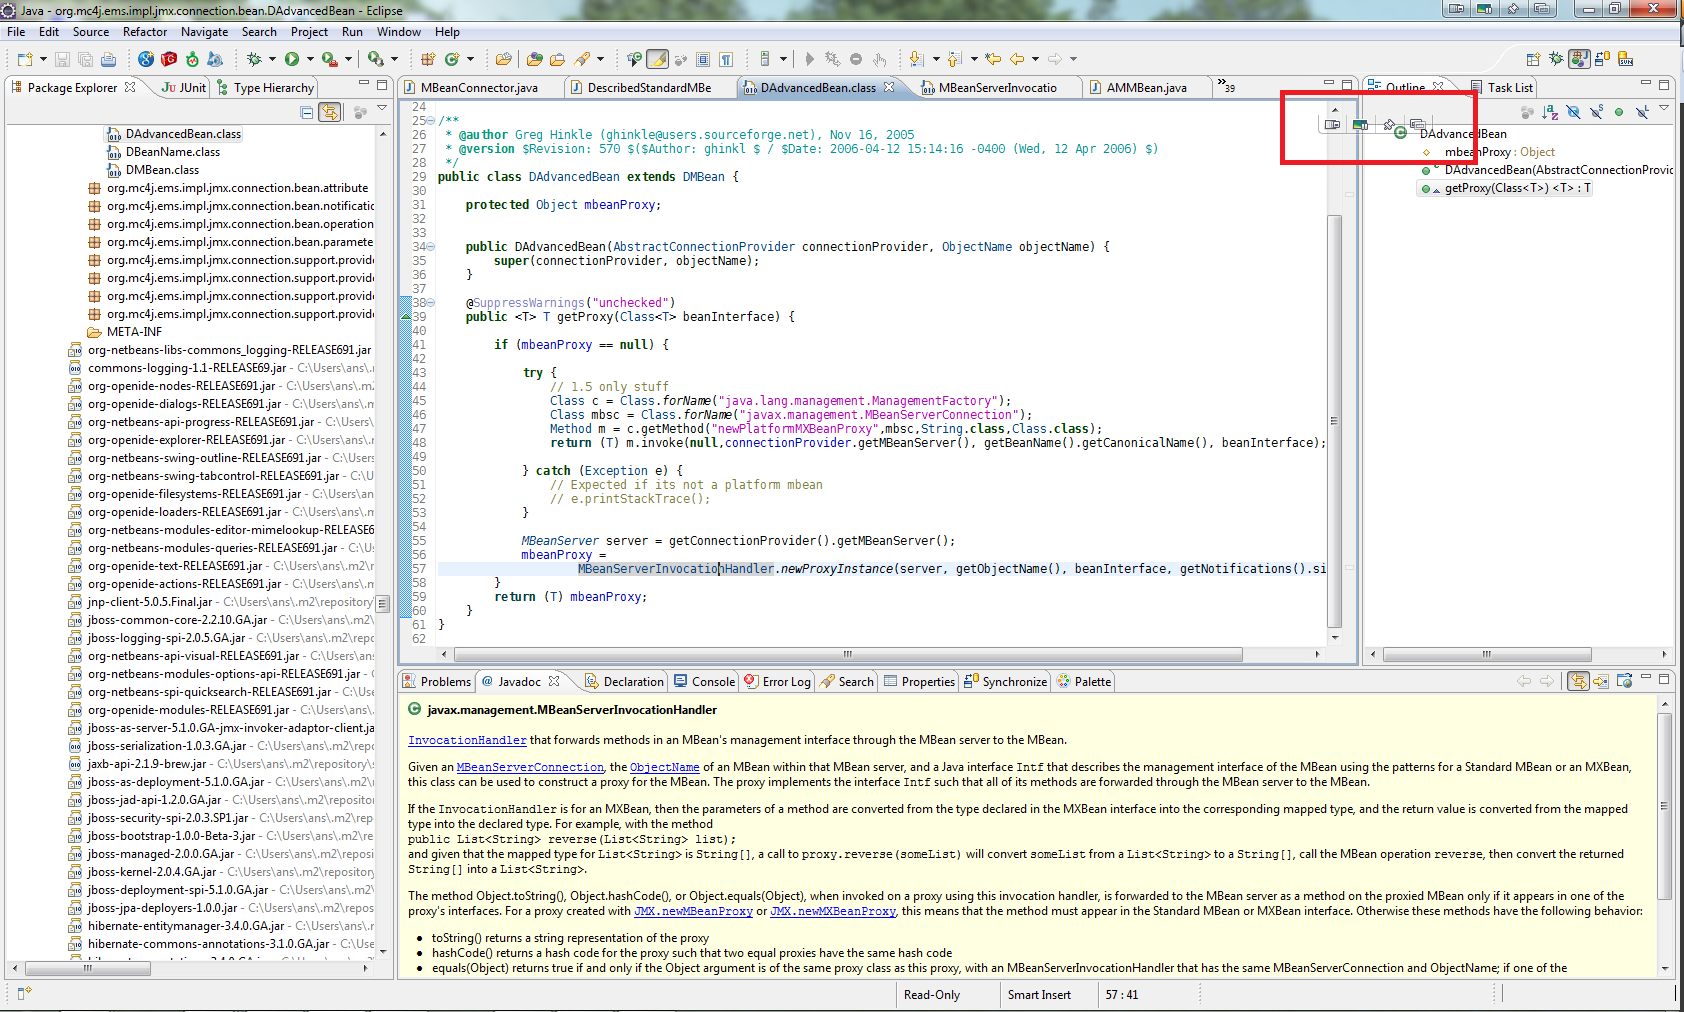Open the Refactor menu
The image size is (1684, 1012).
(x=145, y=32)
